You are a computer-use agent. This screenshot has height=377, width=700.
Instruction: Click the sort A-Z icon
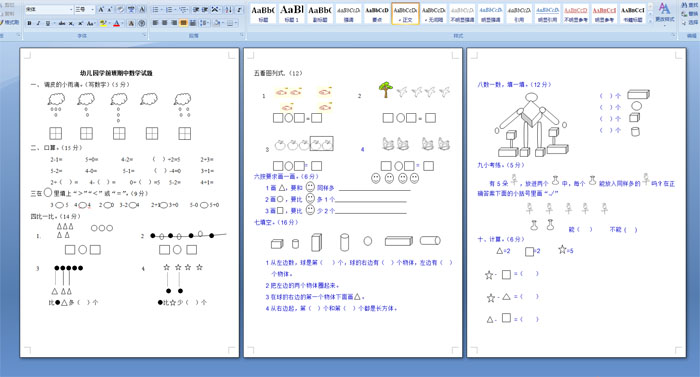[229, 9]
